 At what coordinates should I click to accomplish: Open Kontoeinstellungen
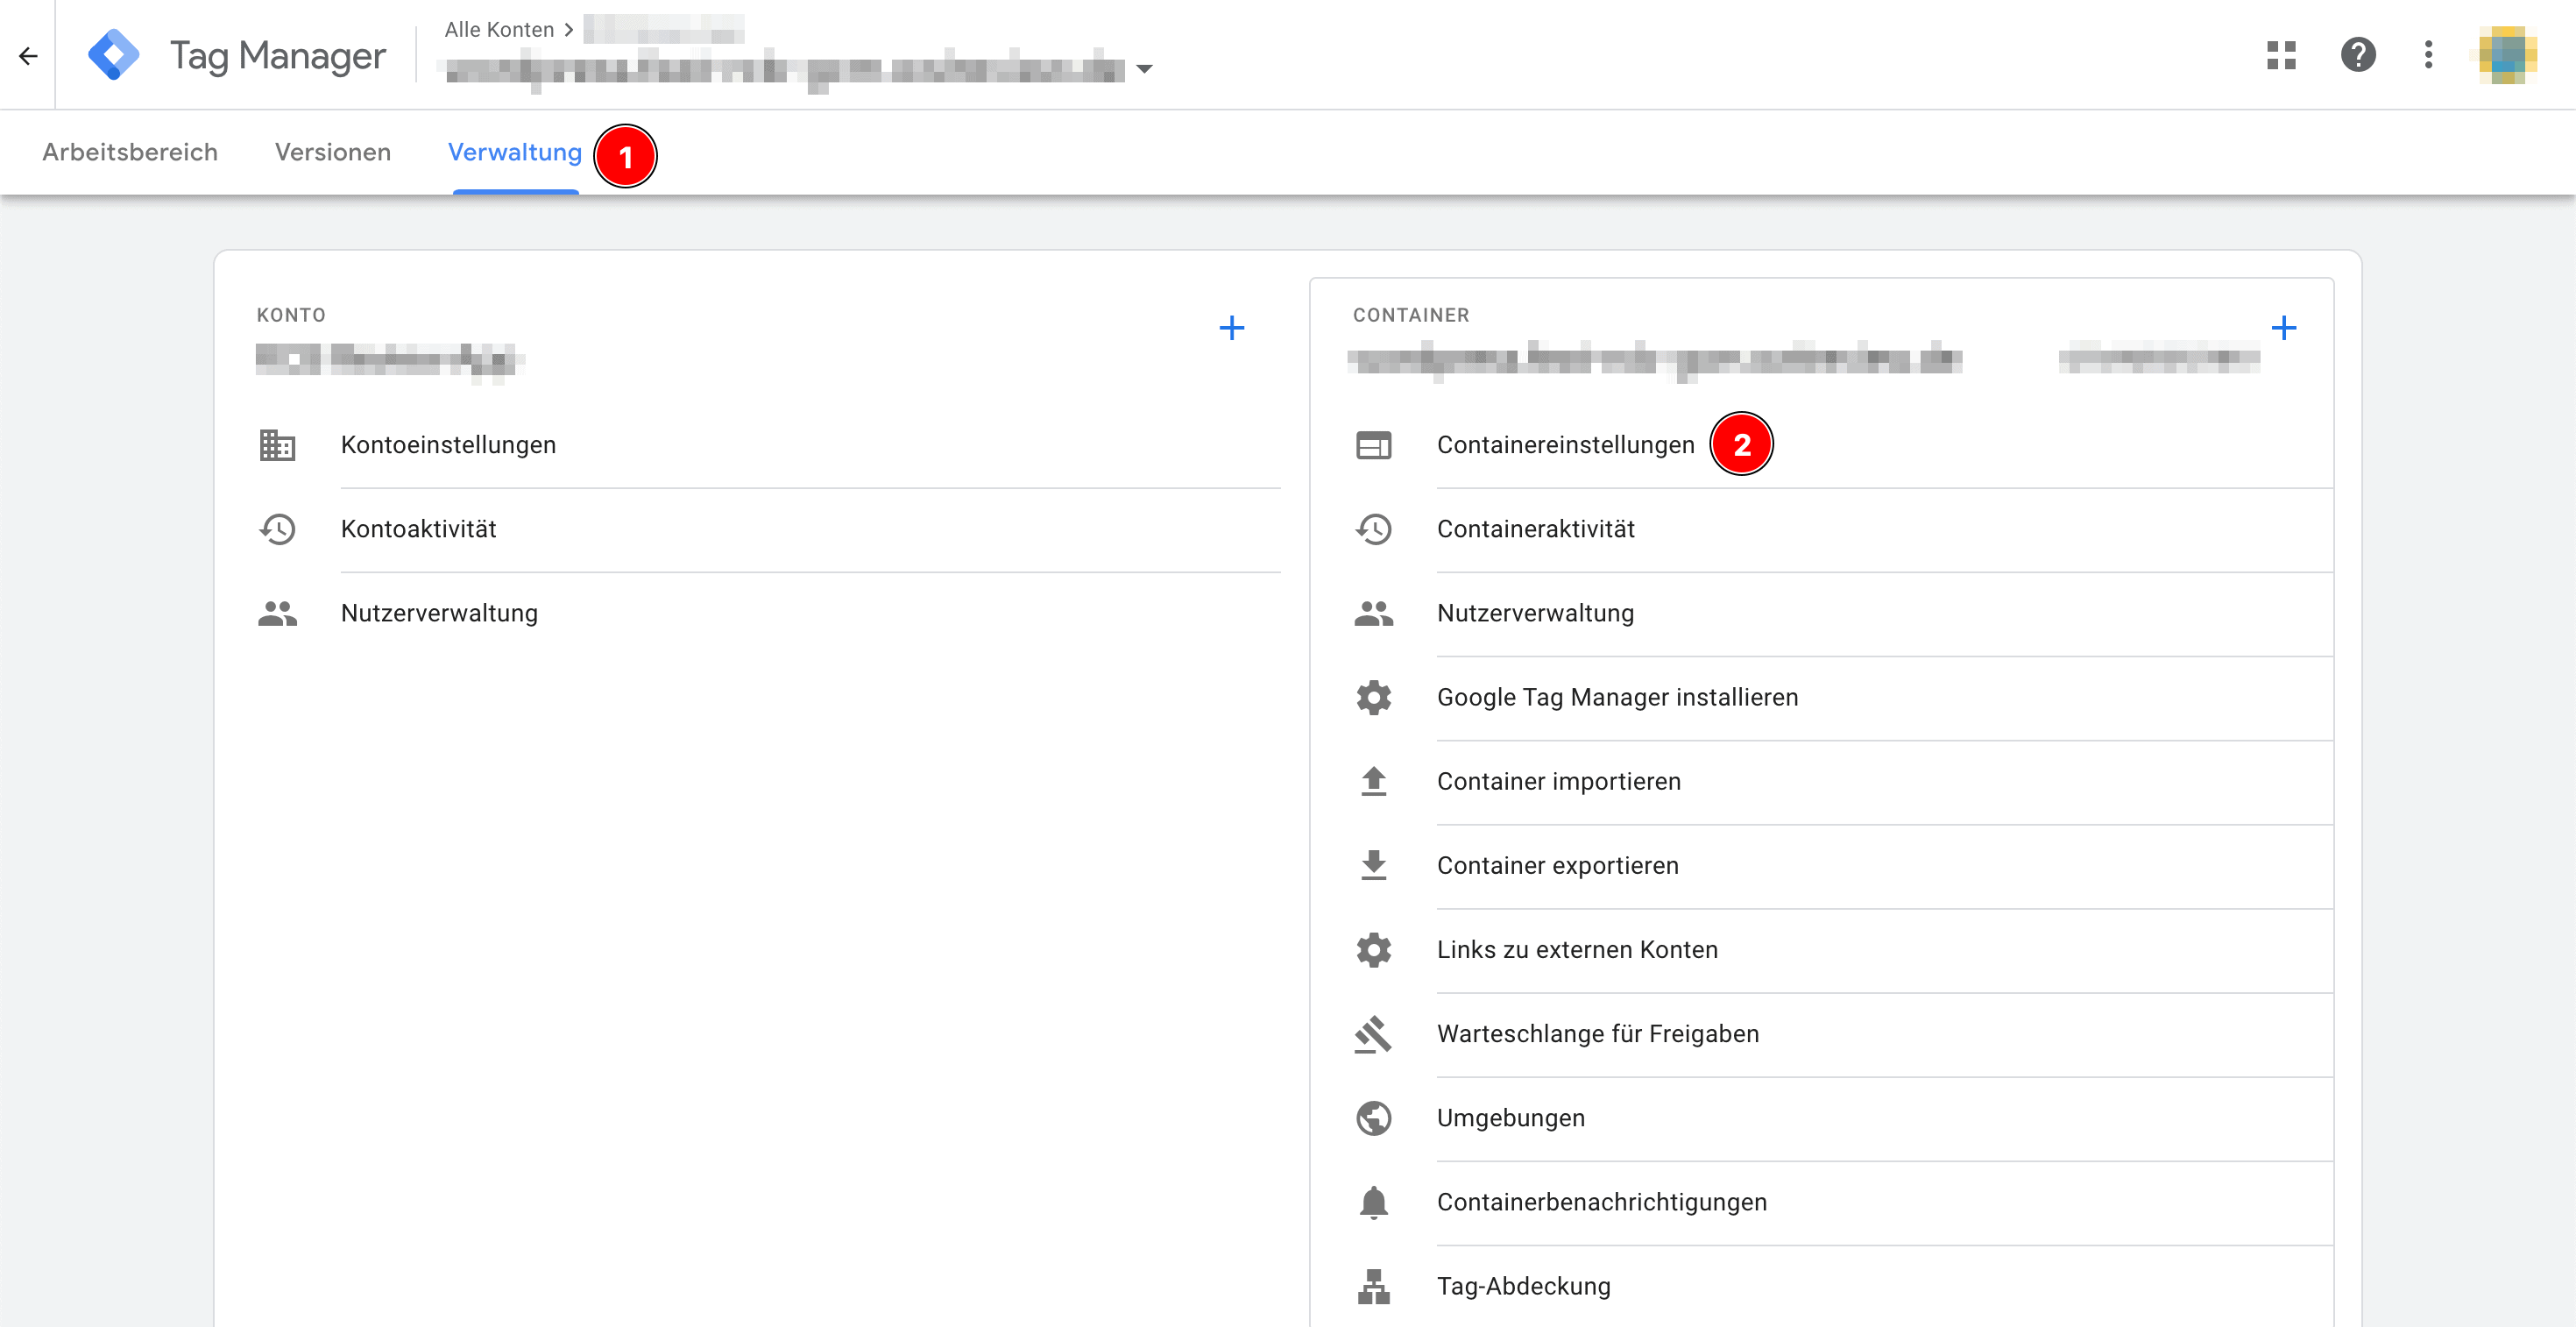(448, 445)
